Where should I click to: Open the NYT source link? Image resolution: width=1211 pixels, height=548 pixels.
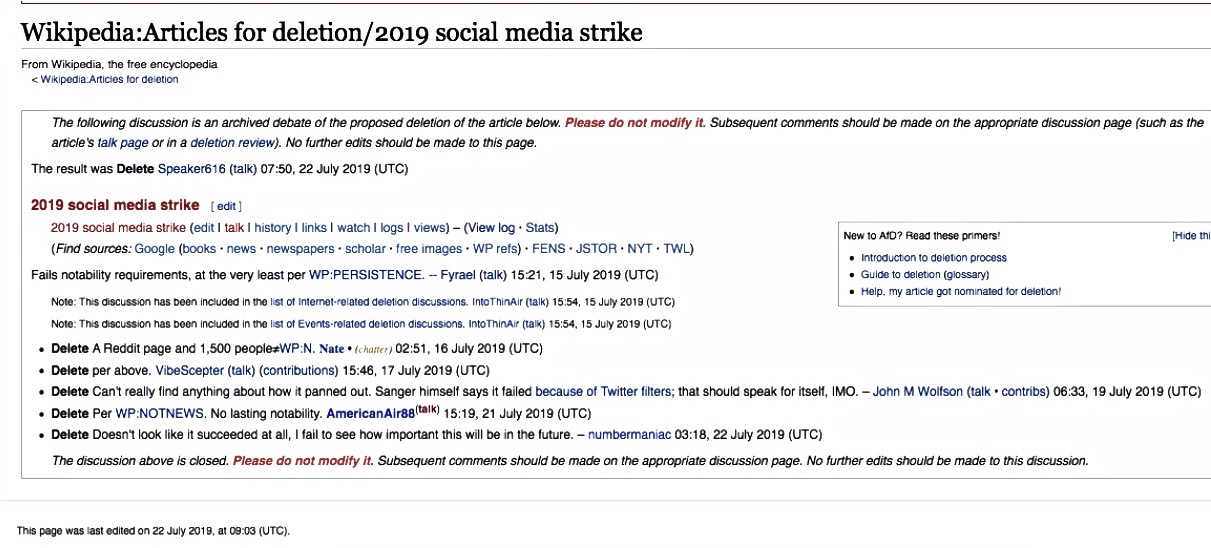pos(640,249)
